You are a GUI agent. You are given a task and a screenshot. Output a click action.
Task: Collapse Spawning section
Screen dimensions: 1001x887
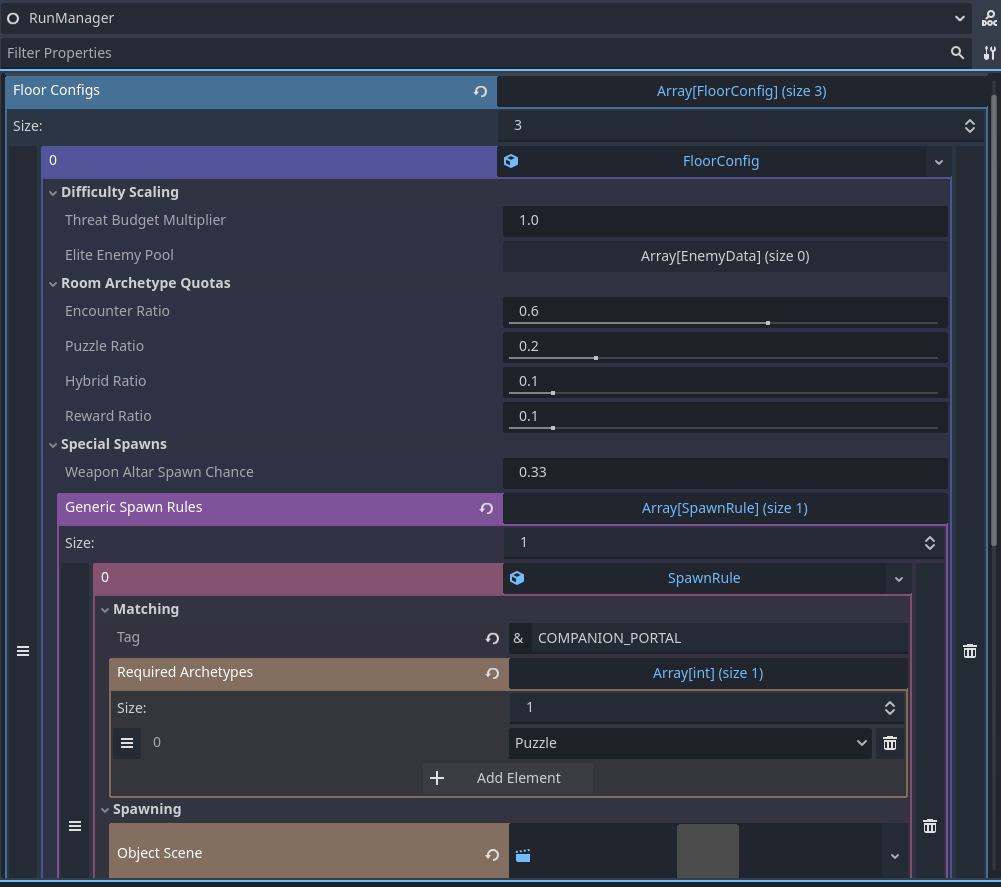pyautogui.click(x=105, y=810)
